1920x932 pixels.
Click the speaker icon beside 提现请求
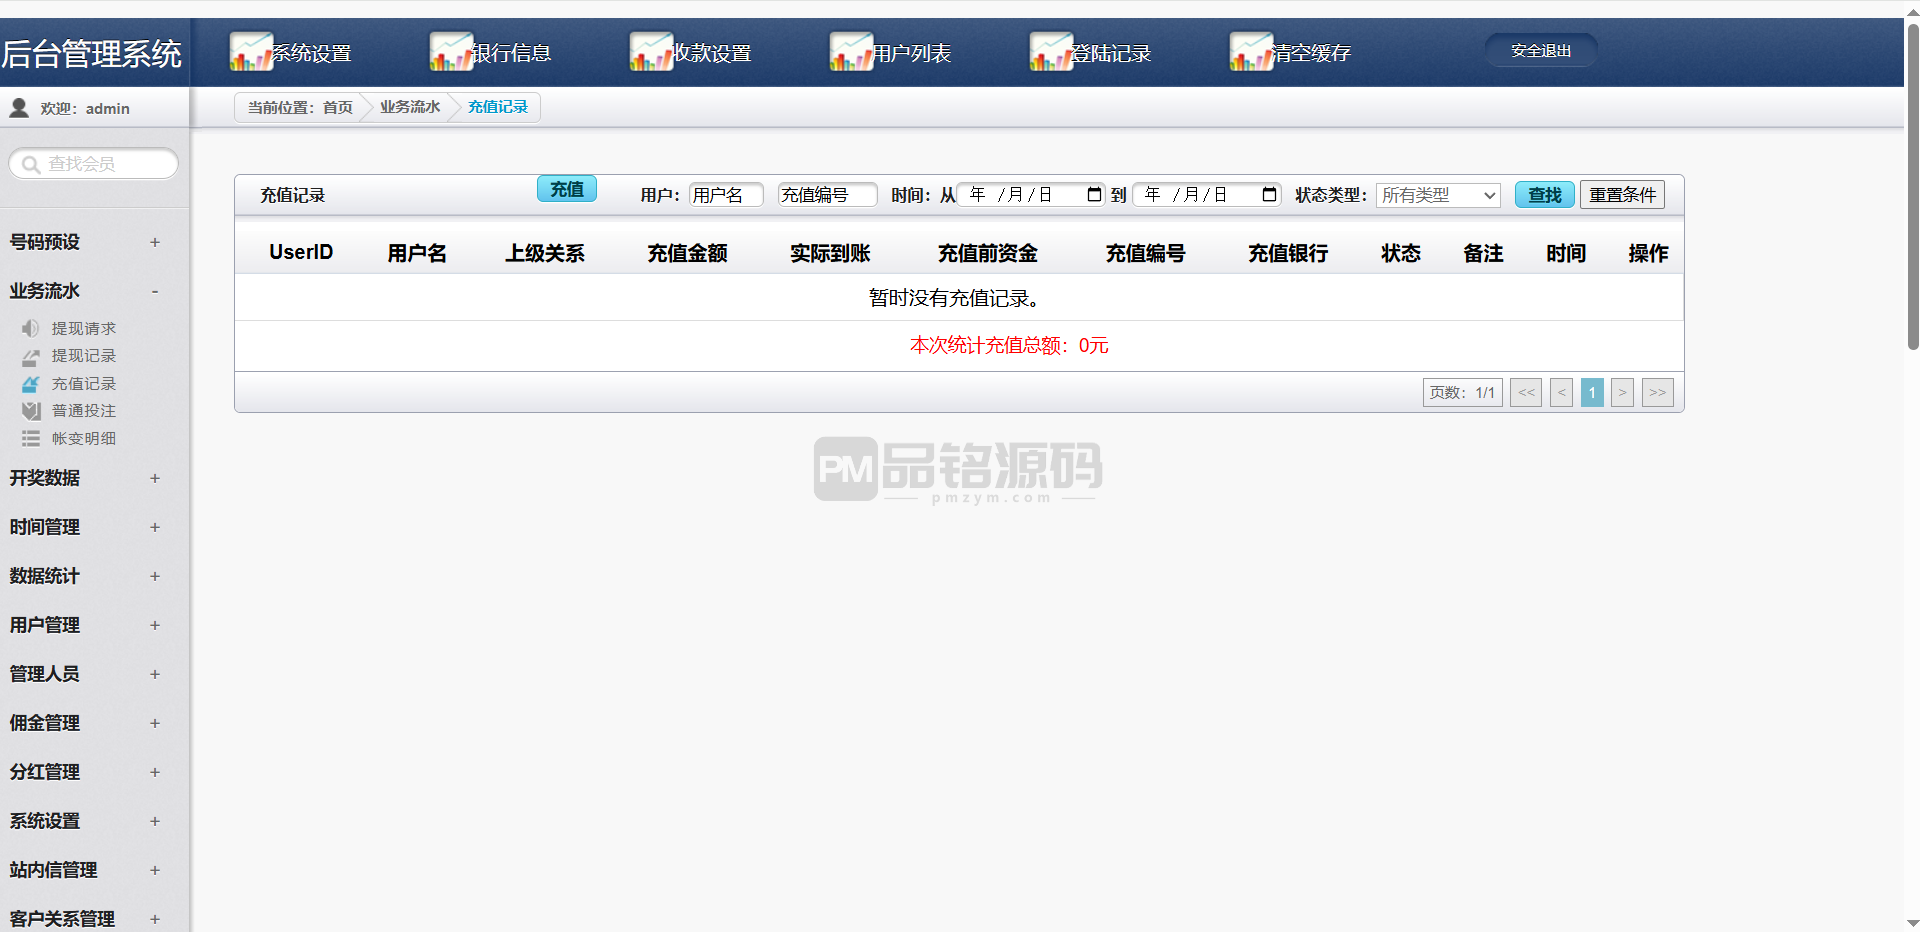31,328
